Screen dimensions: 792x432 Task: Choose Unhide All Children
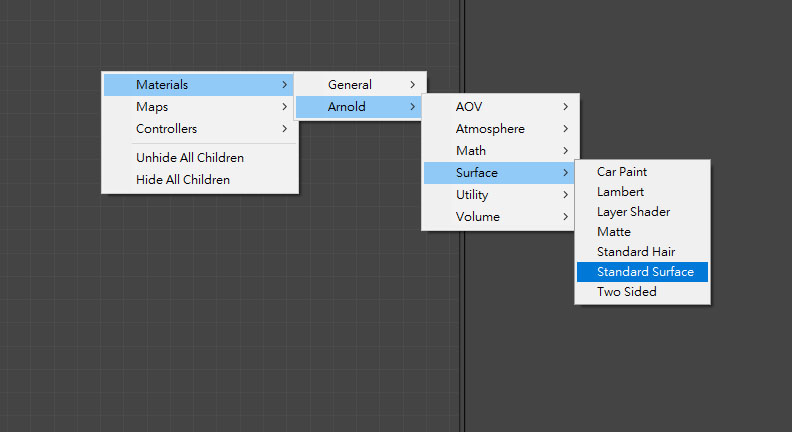click(x=190, y=158)
